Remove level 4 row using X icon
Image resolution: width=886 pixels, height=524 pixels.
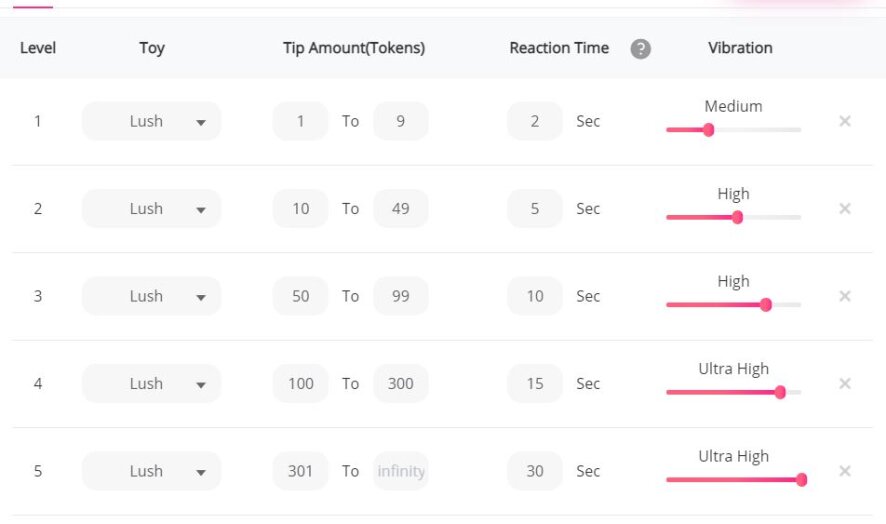(845, 384)
